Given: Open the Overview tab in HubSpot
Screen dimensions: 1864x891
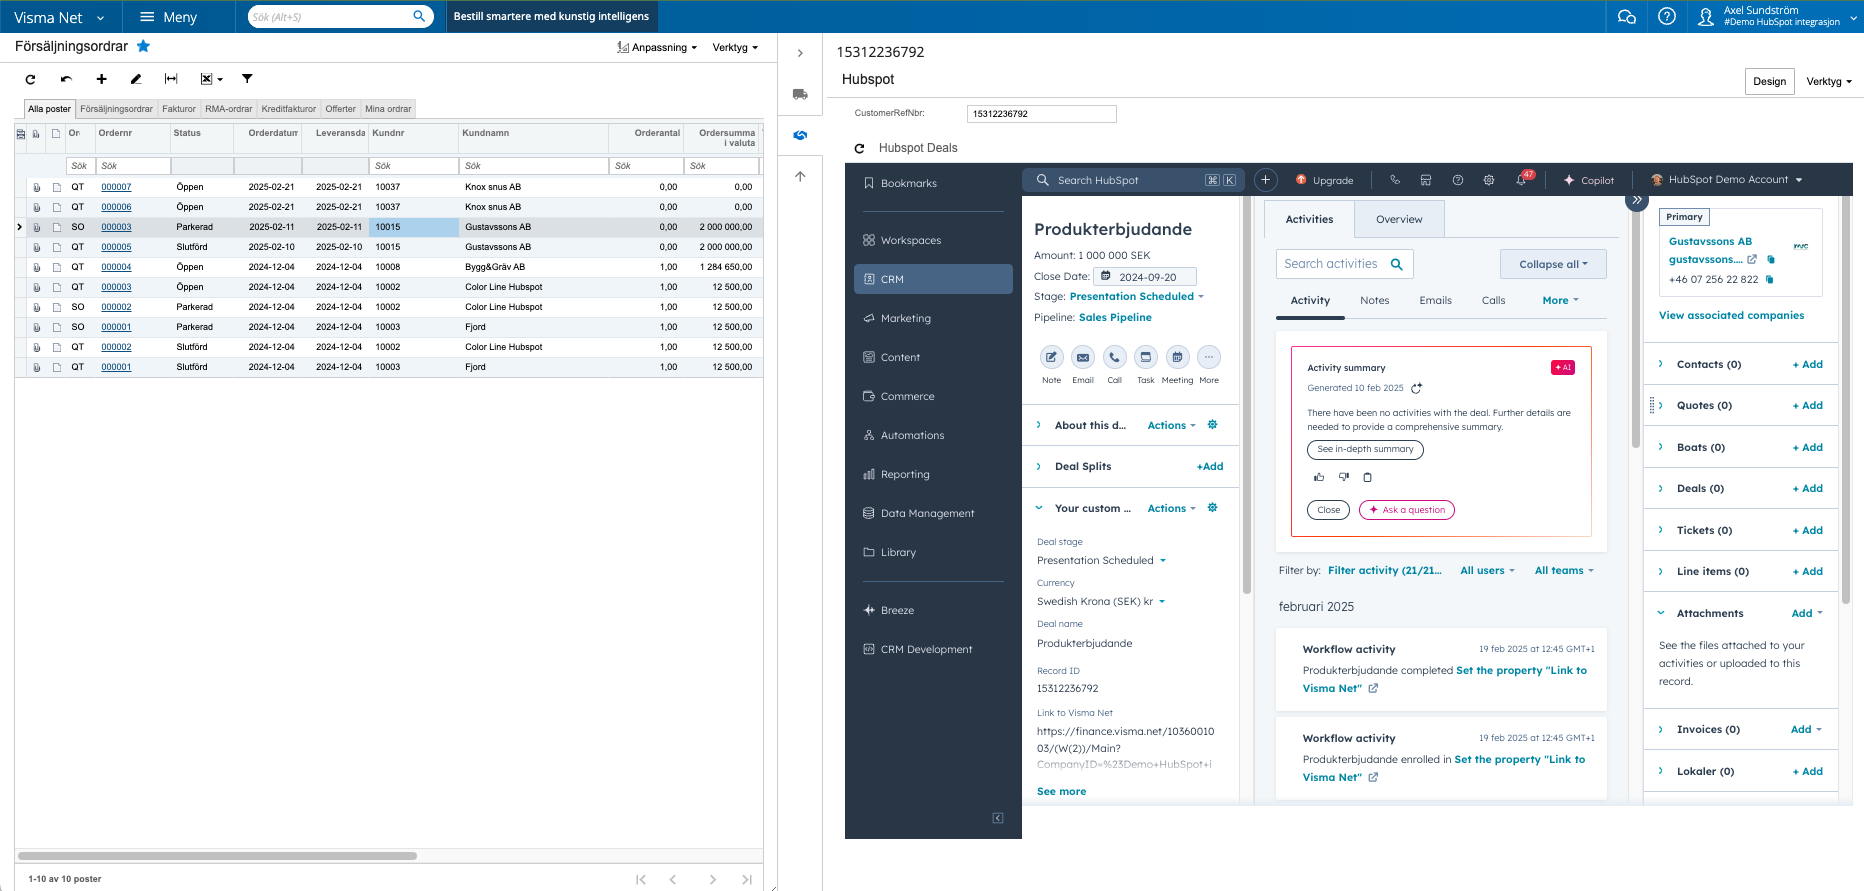Looking at the screenshot, I should [1399, 220].
